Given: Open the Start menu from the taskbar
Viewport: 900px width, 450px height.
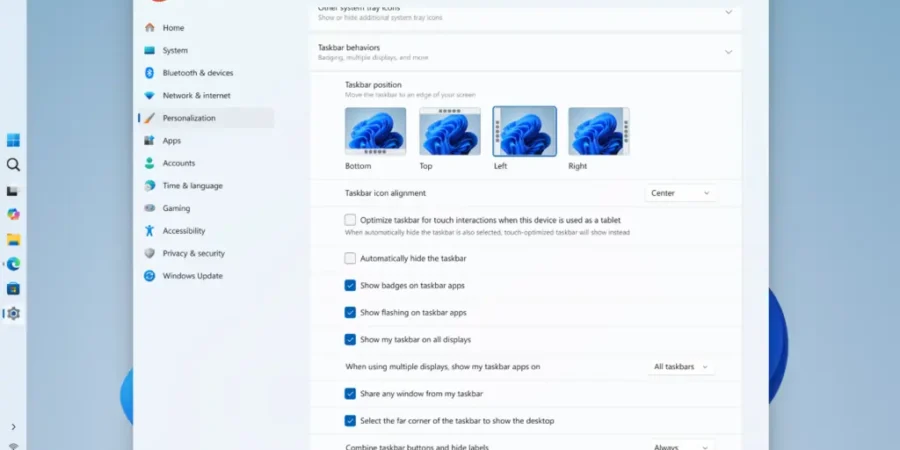Looking at the screenshot, I should click(13, 140).
